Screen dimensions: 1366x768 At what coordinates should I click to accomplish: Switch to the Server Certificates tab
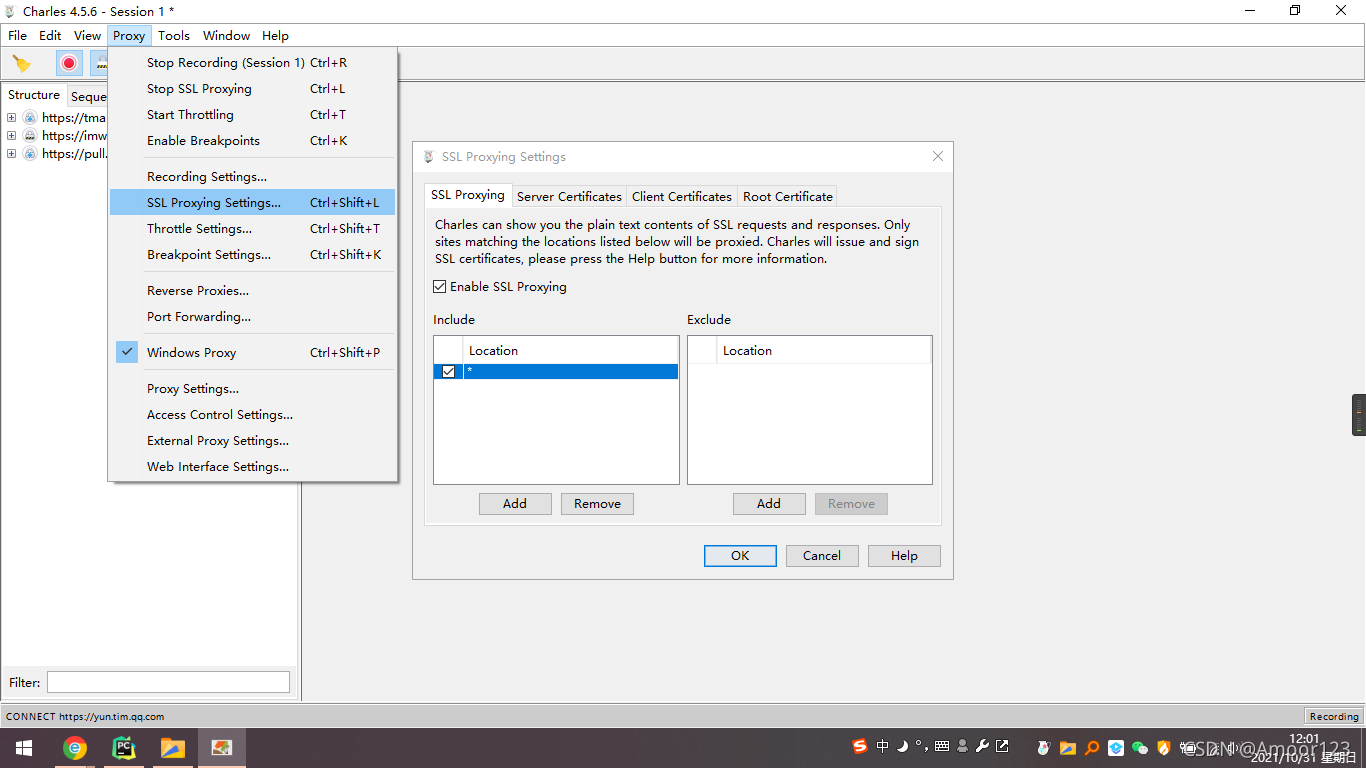pyautogui.click(x=569, y=196)
